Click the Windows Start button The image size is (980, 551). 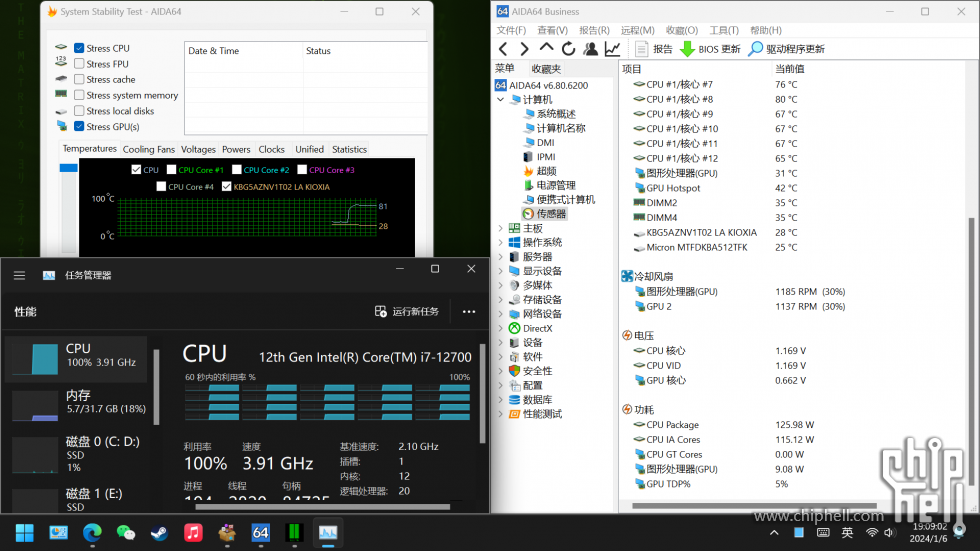tap(24, 533)
